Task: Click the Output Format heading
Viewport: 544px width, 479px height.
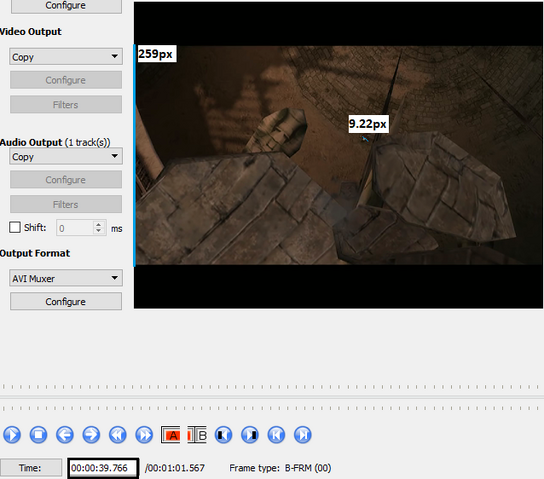Action: pos(35,253)
